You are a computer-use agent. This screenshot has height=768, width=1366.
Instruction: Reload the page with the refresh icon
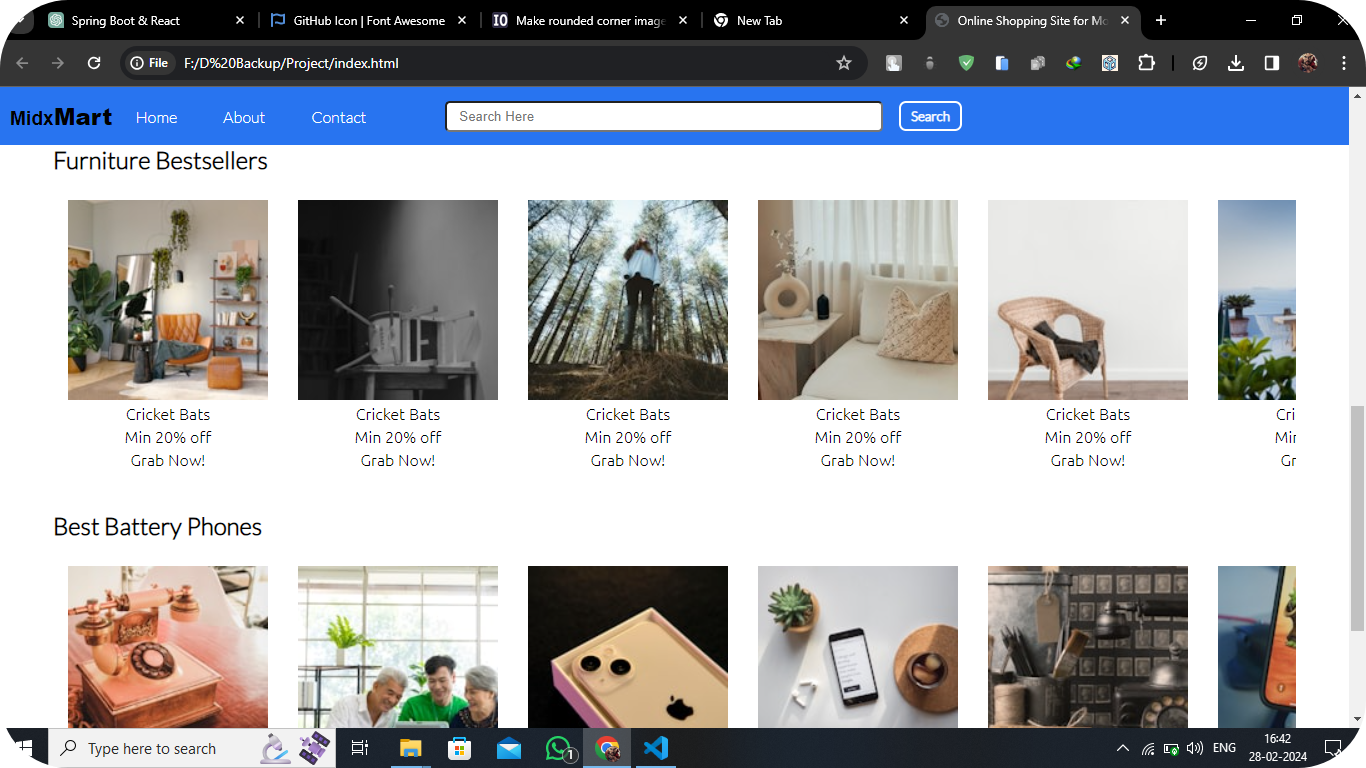(x=94, y=63)
